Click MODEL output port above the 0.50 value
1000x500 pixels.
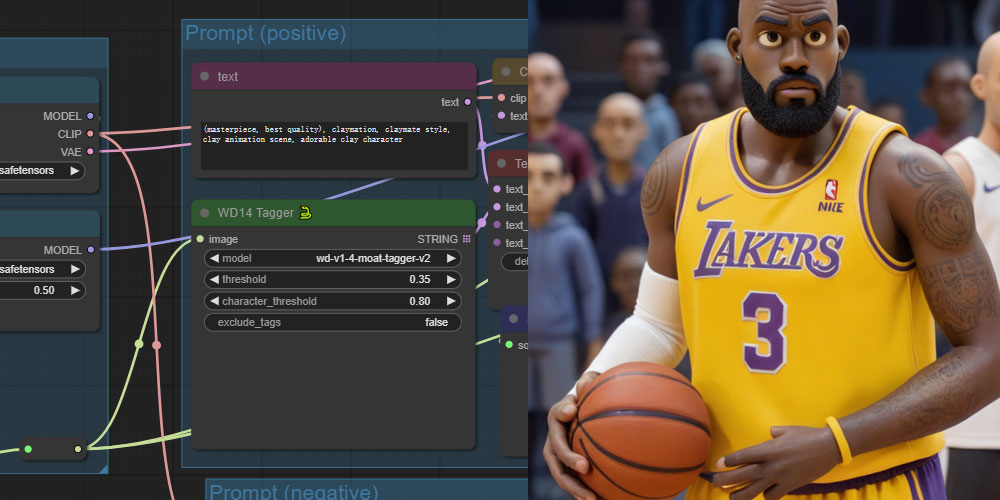(90, 250)
